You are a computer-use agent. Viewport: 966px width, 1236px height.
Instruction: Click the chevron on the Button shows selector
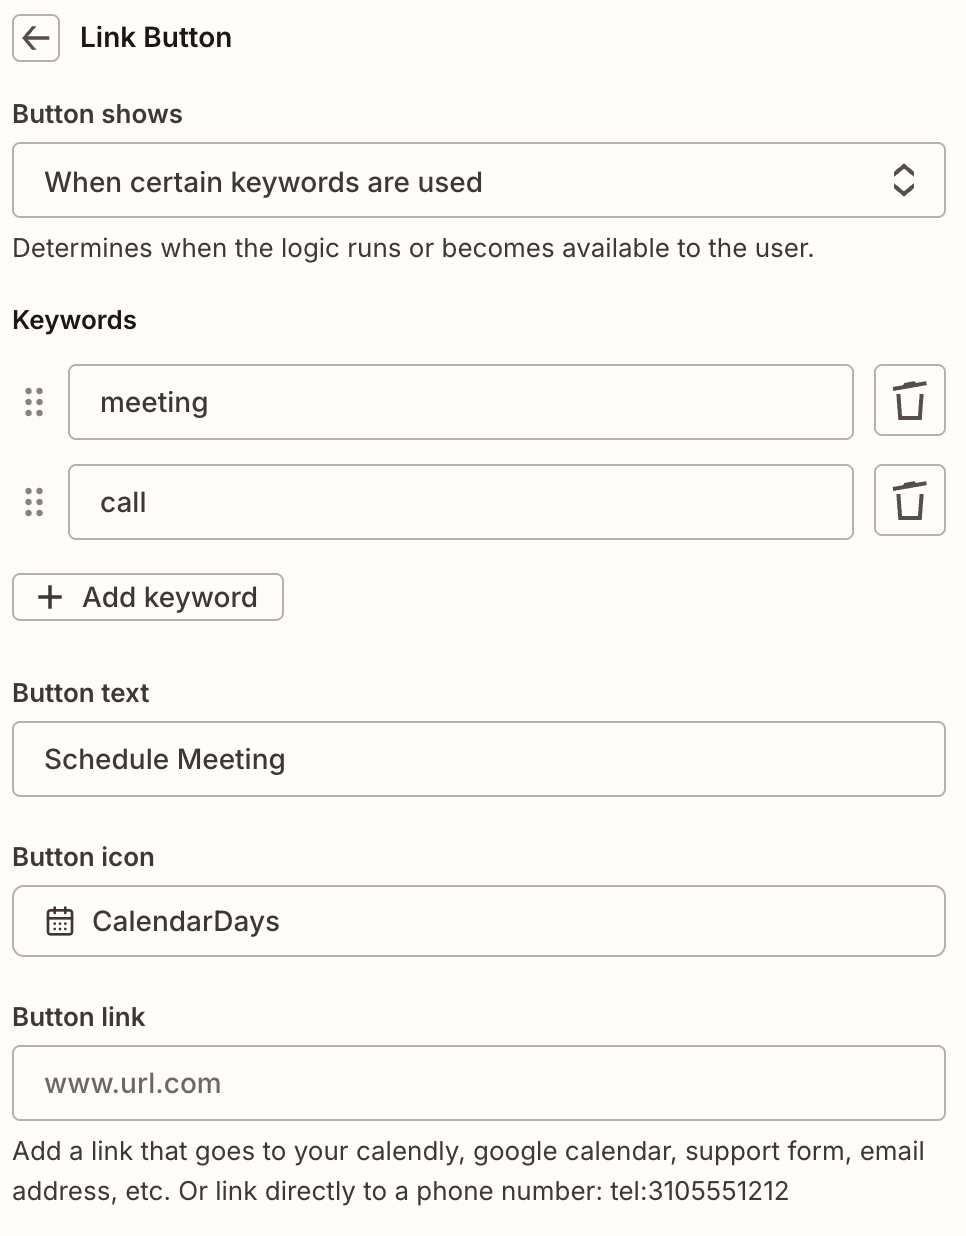point(904,180)
